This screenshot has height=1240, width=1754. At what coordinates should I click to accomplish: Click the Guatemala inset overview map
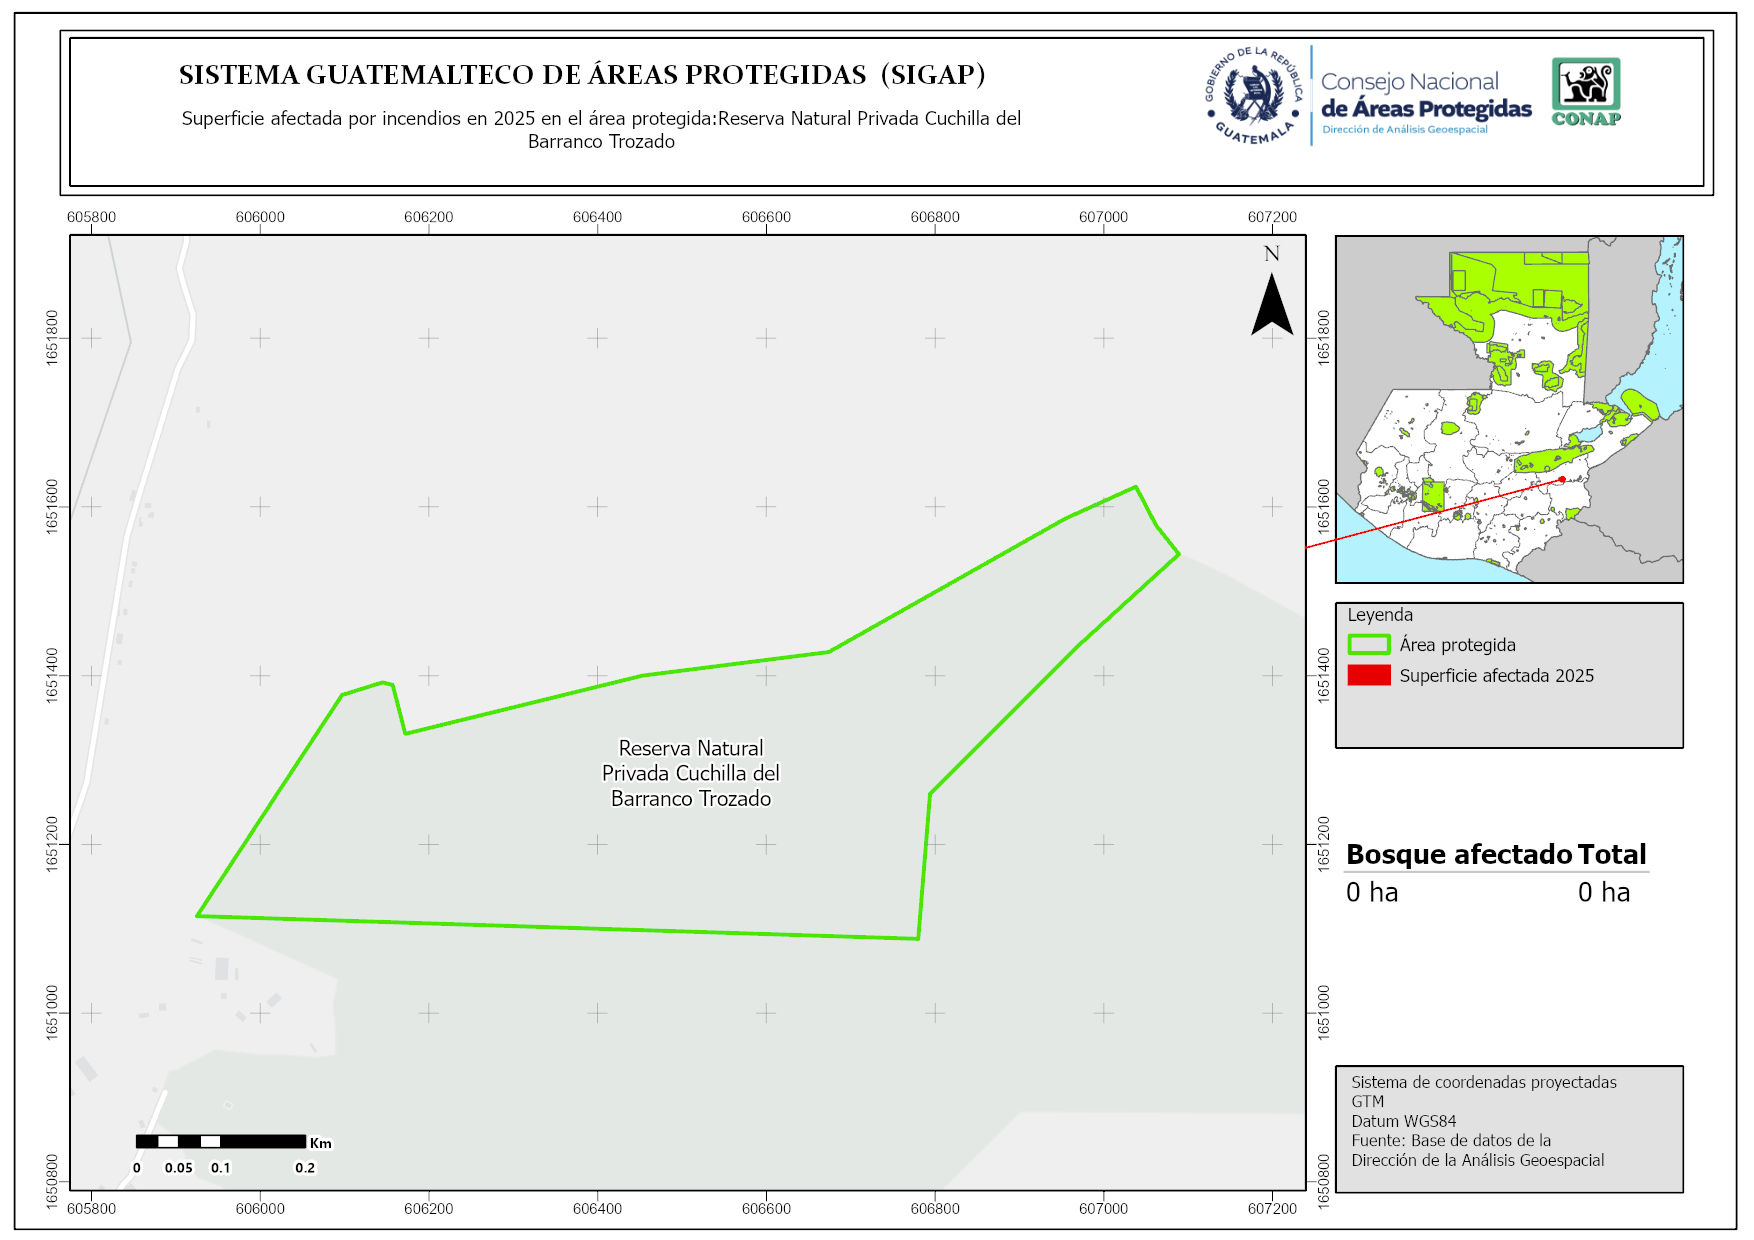click(1508, 410)
